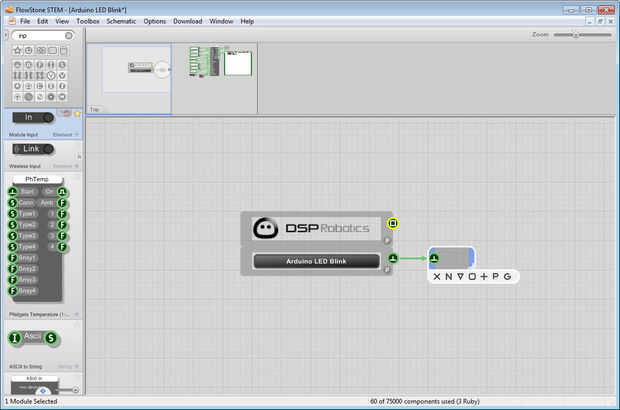Image resolution: width=620 pixels, height=410 pixels.
Task: Click the DSP Robotics logo panel
Action: tap(316, 228)
